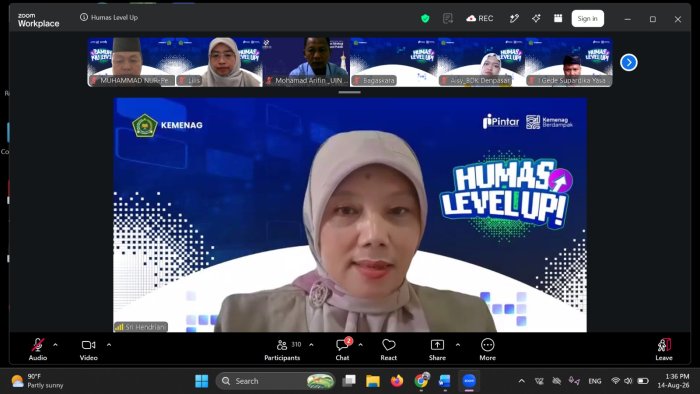This screenshot has width=700, height=394.
Task: Click the Sri Hendriani name label
Action: click(x=141, y=327)
